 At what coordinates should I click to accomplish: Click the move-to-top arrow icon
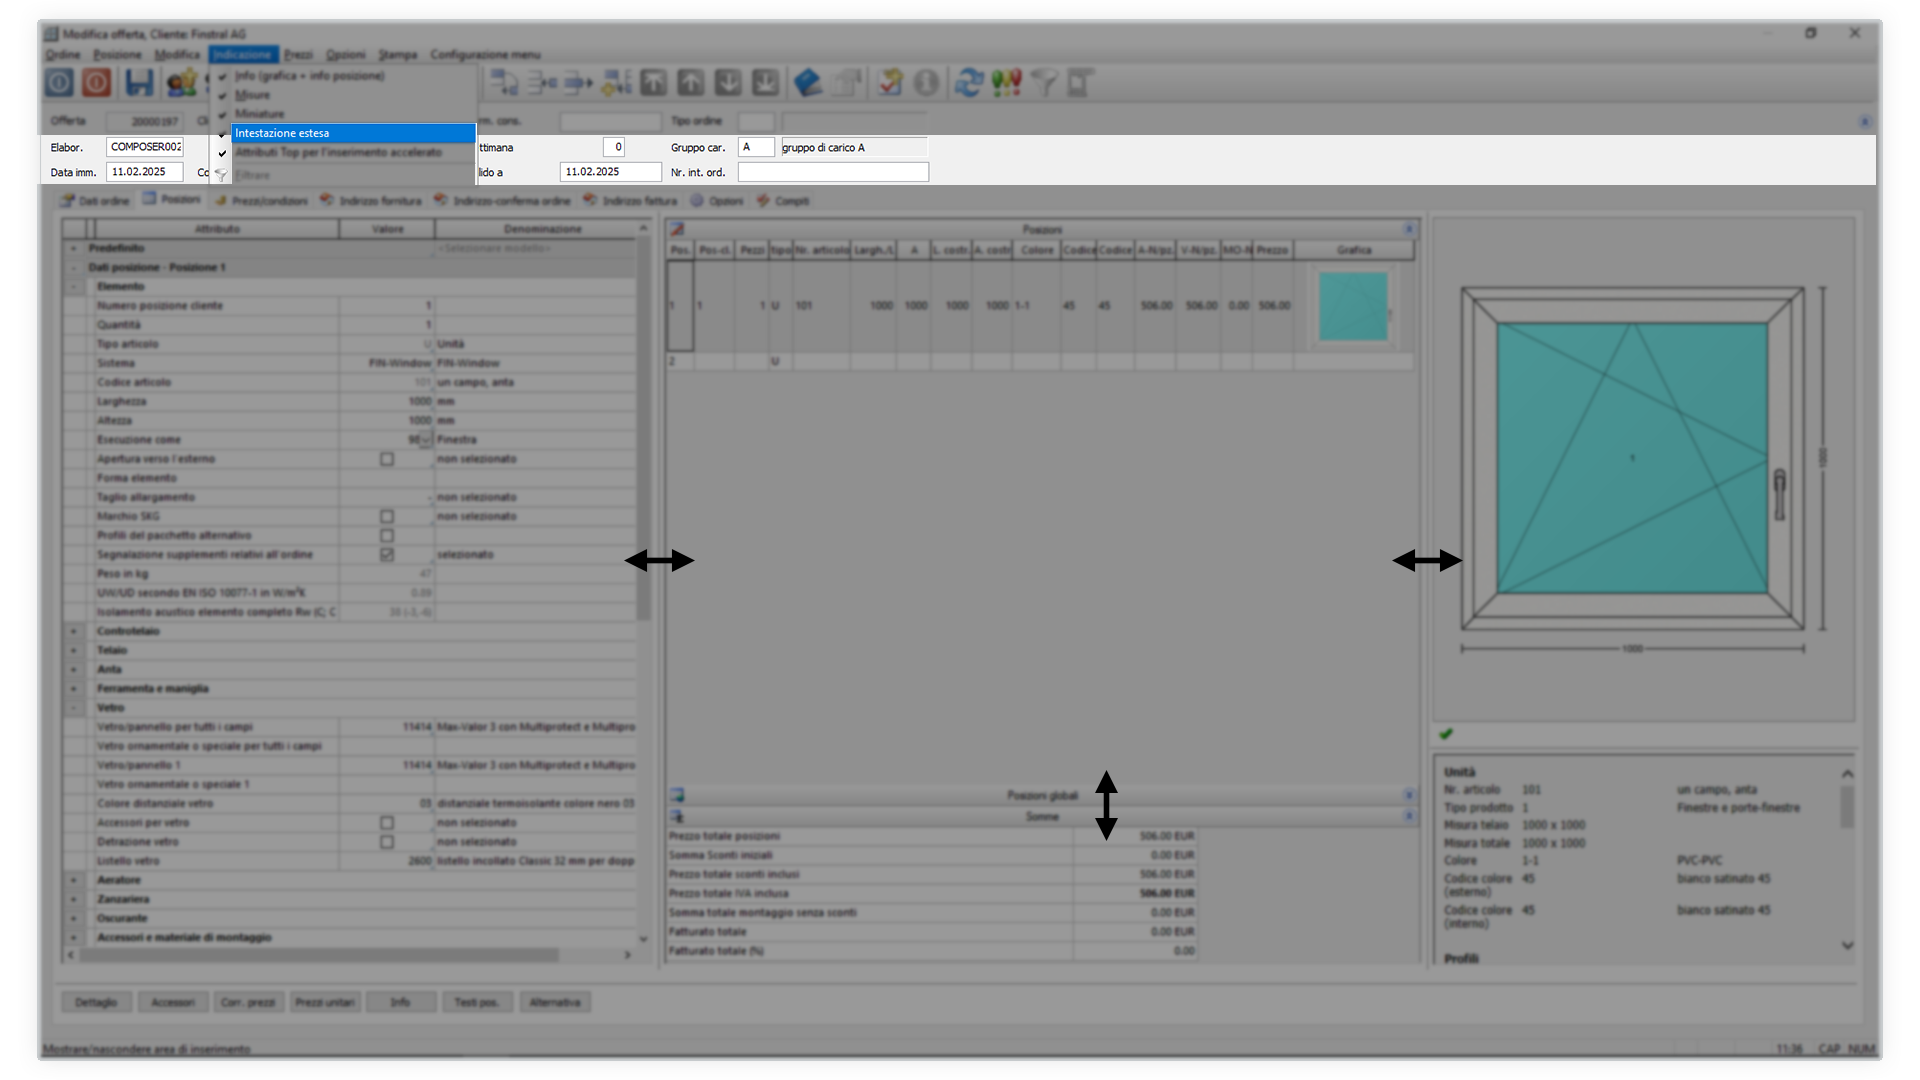653,82
